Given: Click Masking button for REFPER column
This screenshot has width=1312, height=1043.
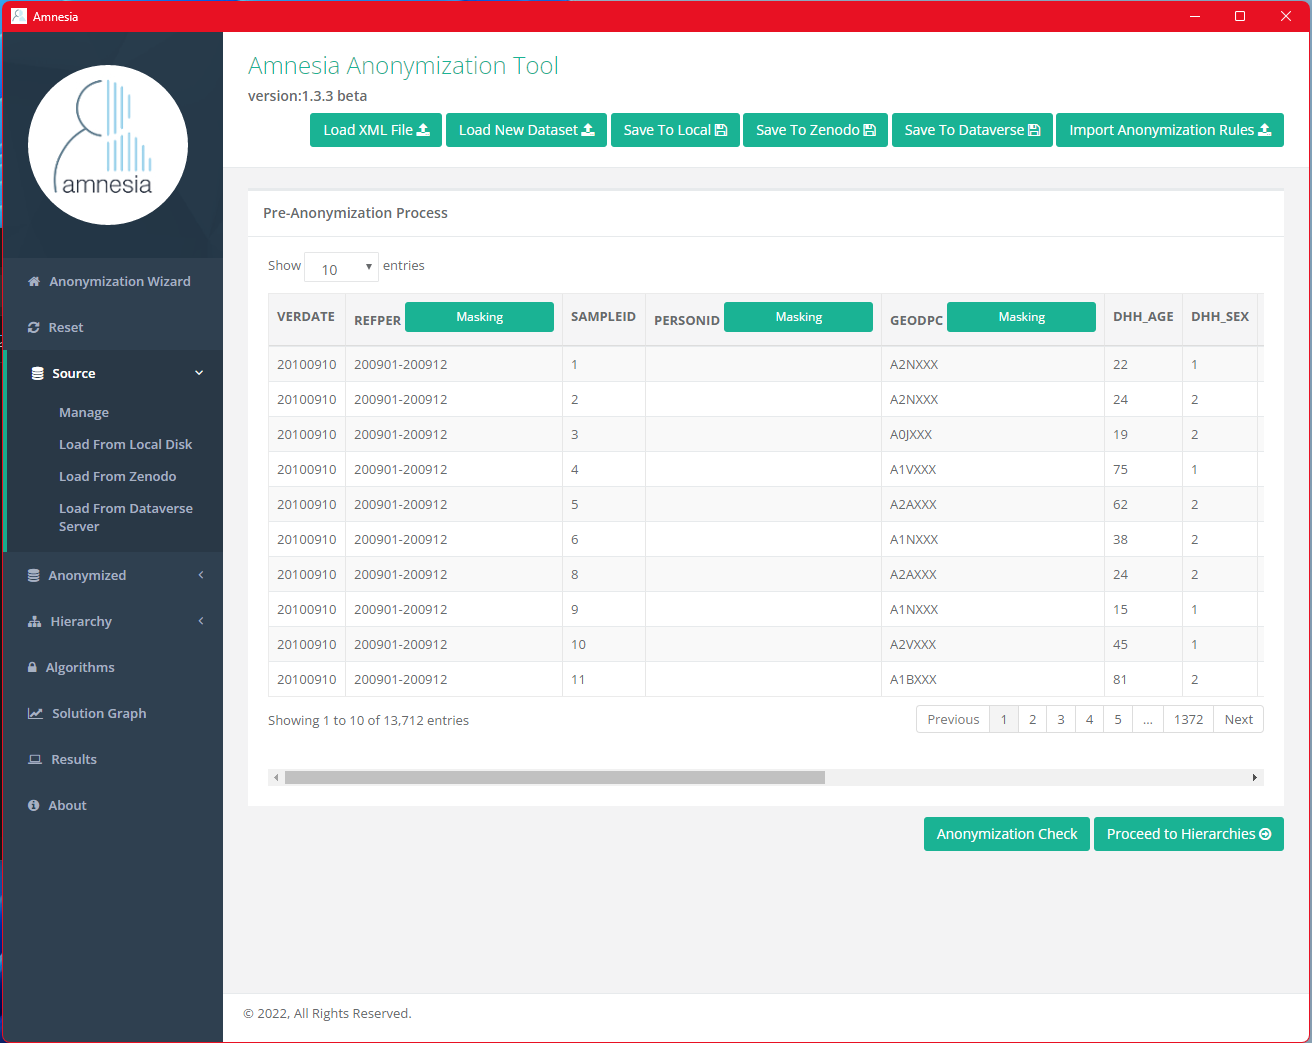Looking at the screenshot, I should coord(479,317).
